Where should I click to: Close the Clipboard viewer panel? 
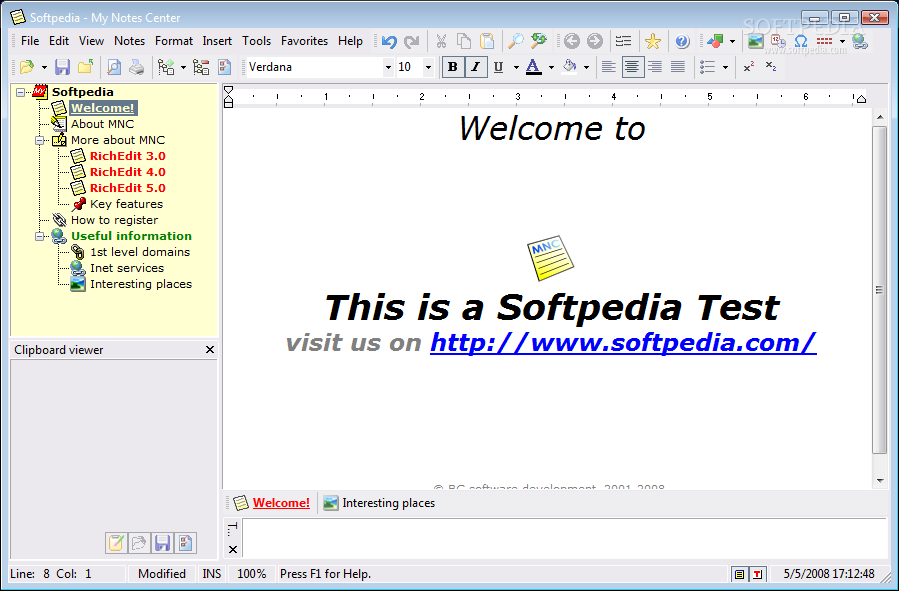(210, 350)
